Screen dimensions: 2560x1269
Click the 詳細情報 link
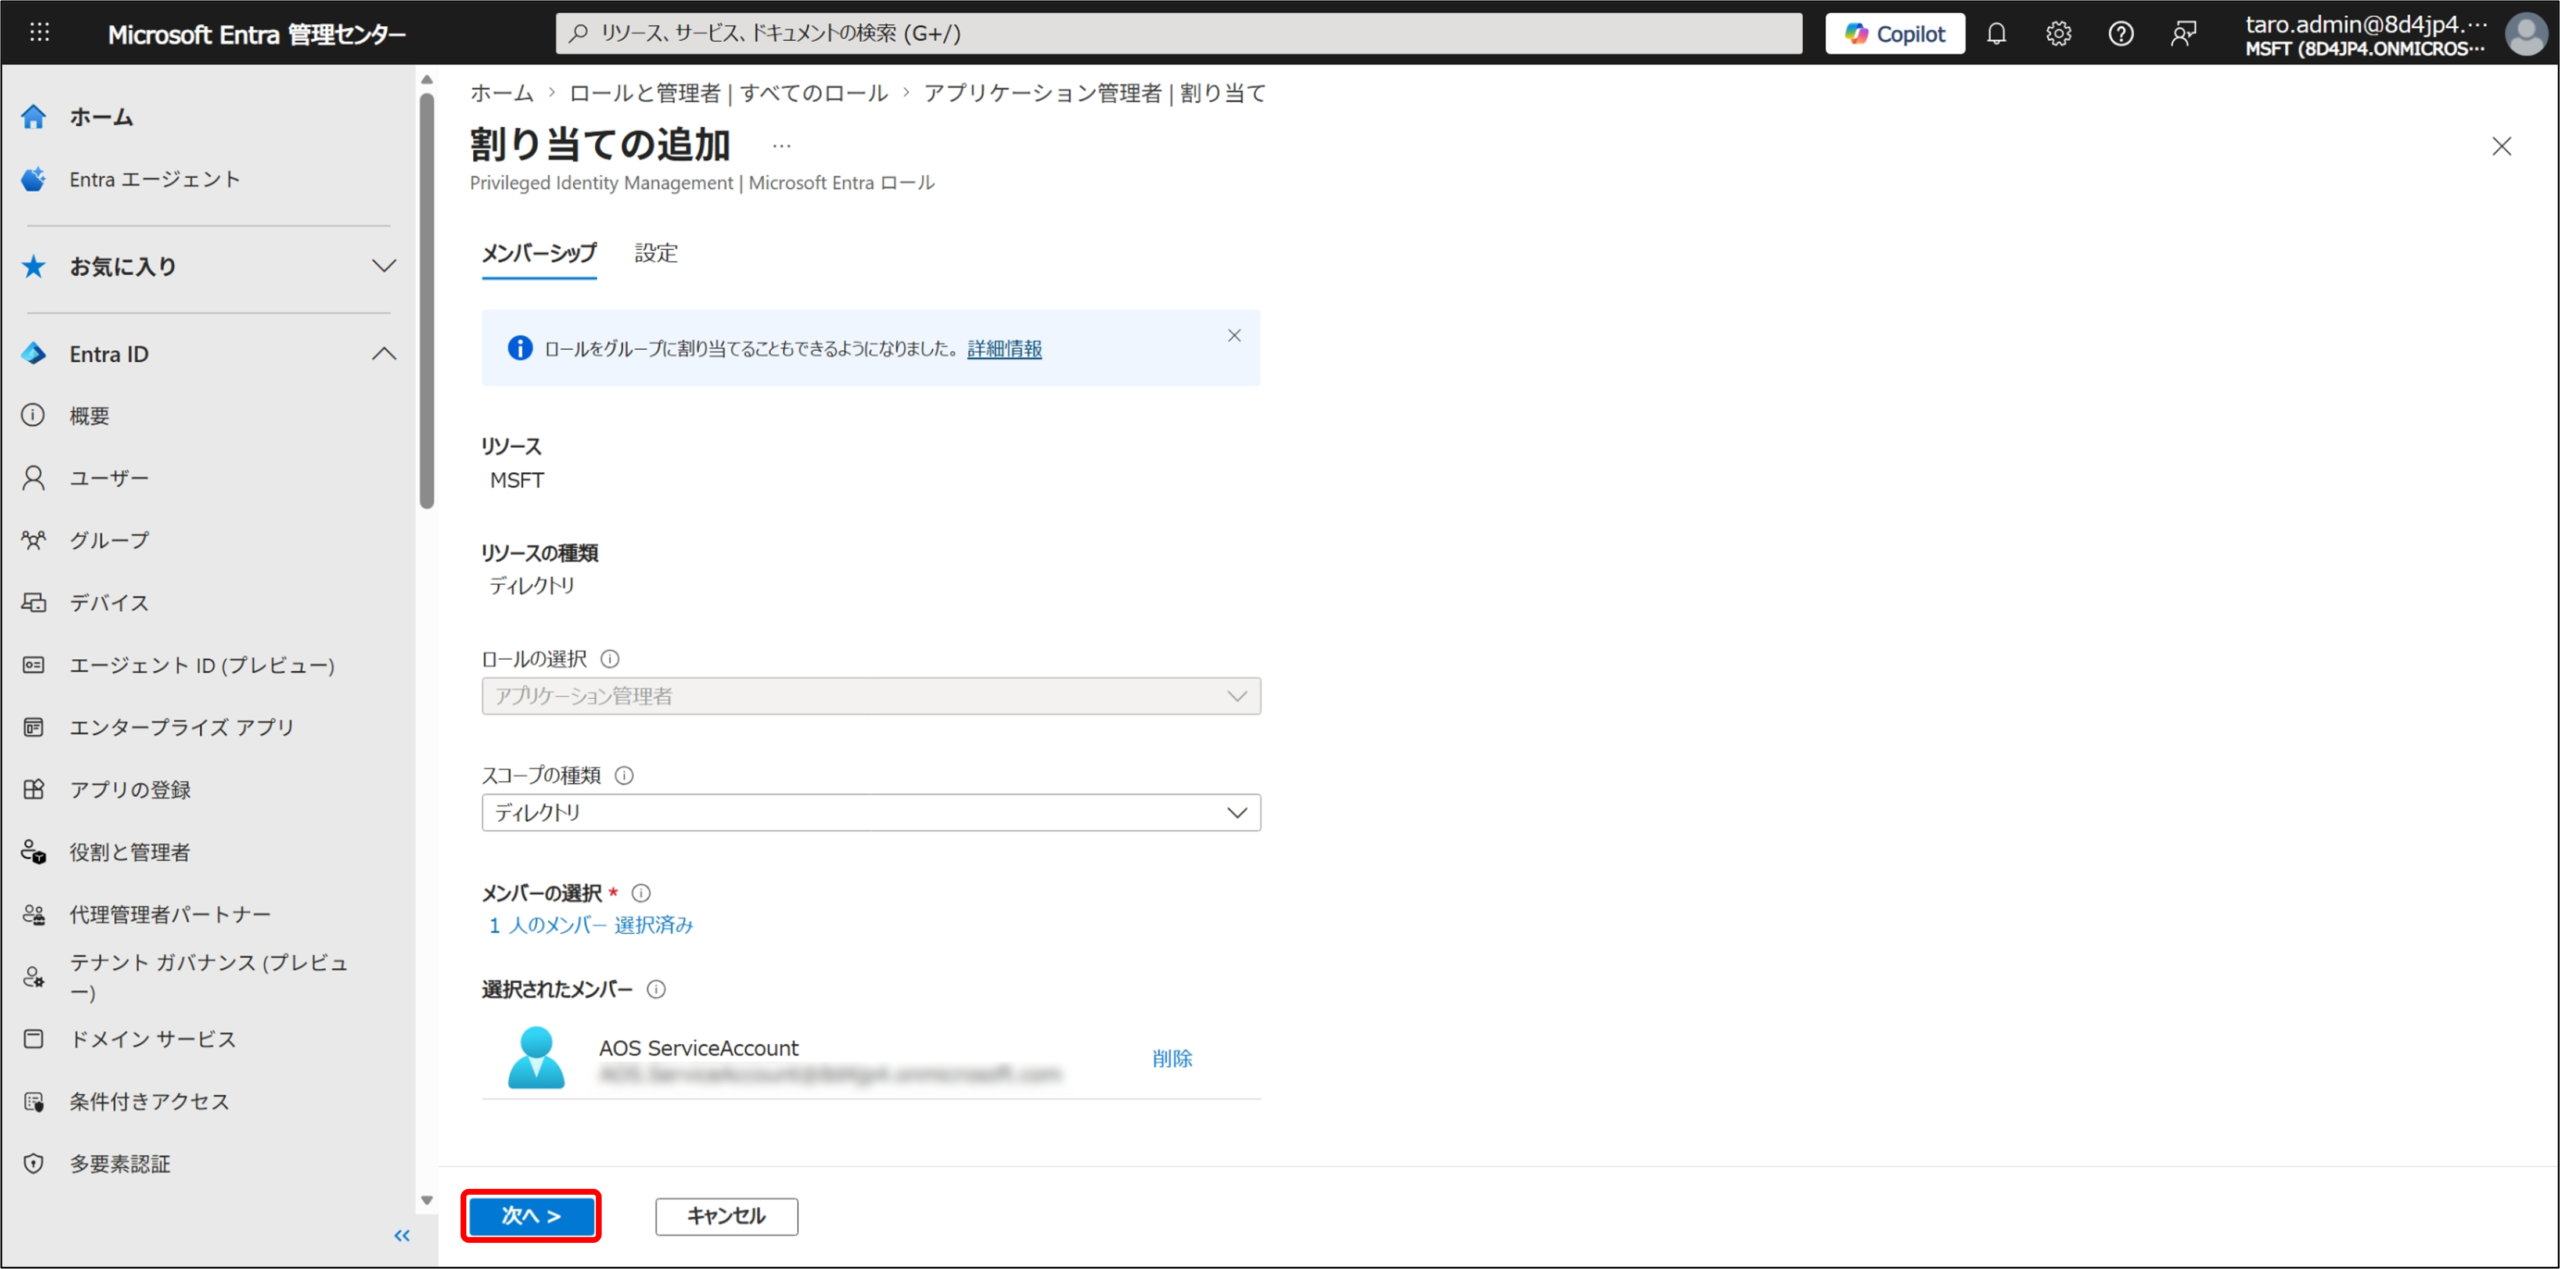pos(1004,349)
